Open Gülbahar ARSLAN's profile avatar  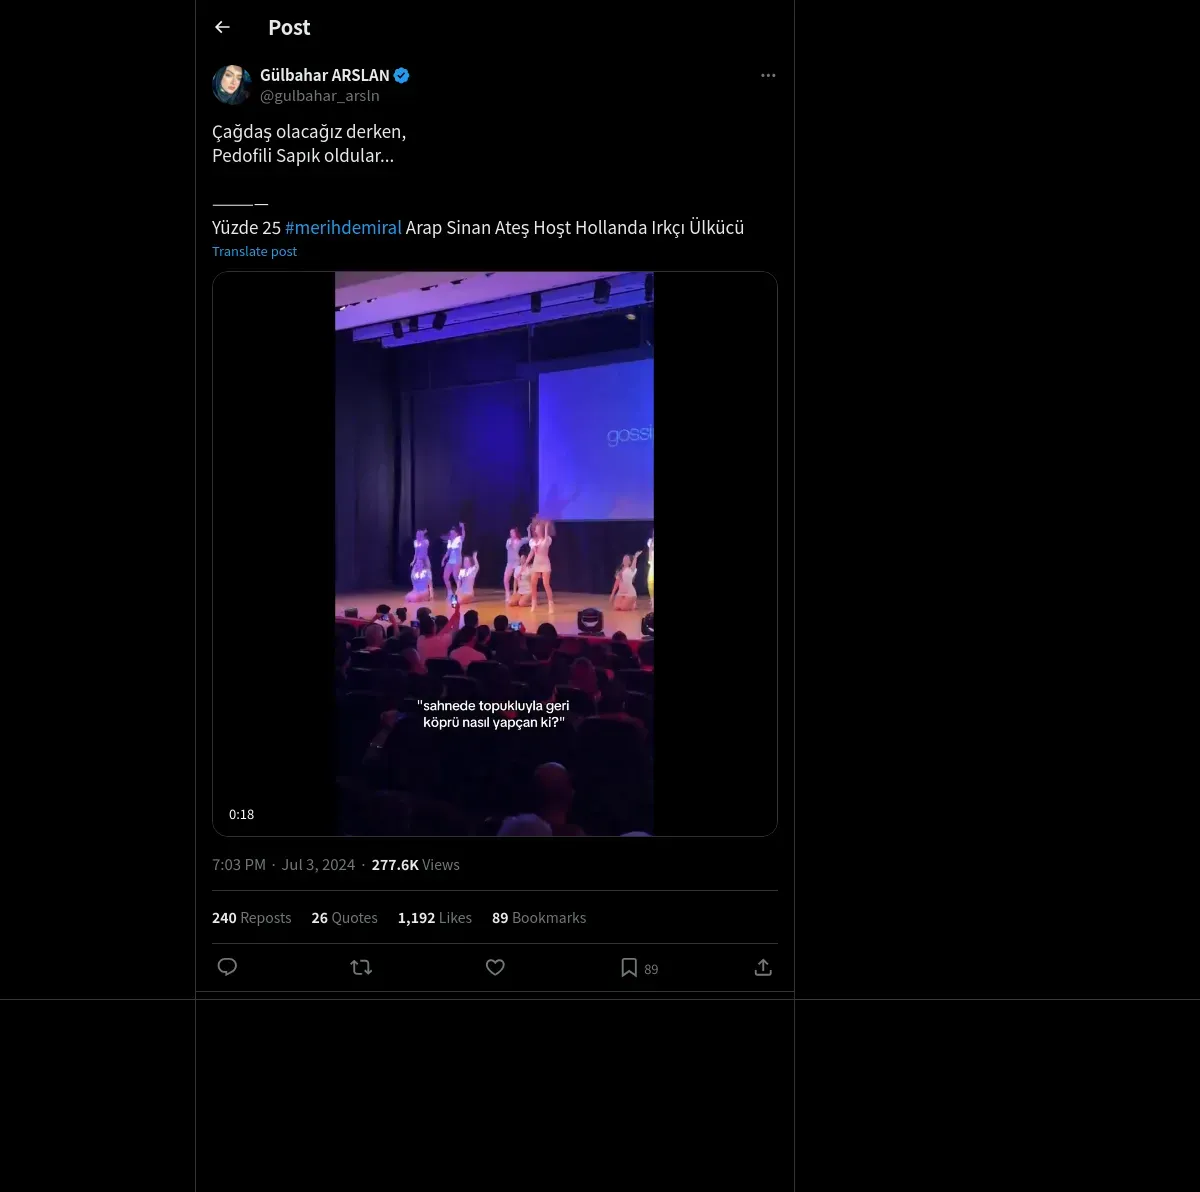pos(232,85)
